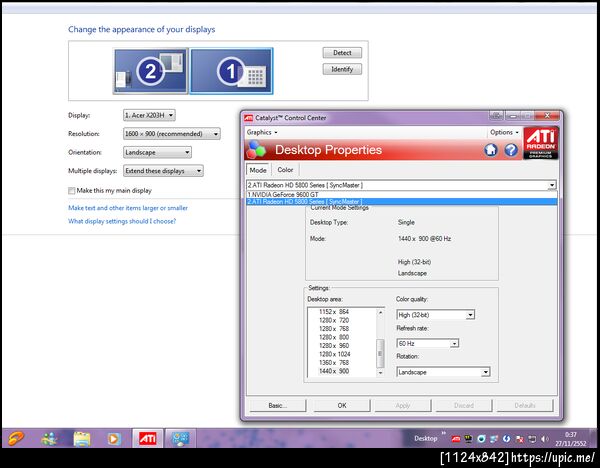
Task: Open Multiple displays dropdown Extend these displays
Action: point(163,171)
